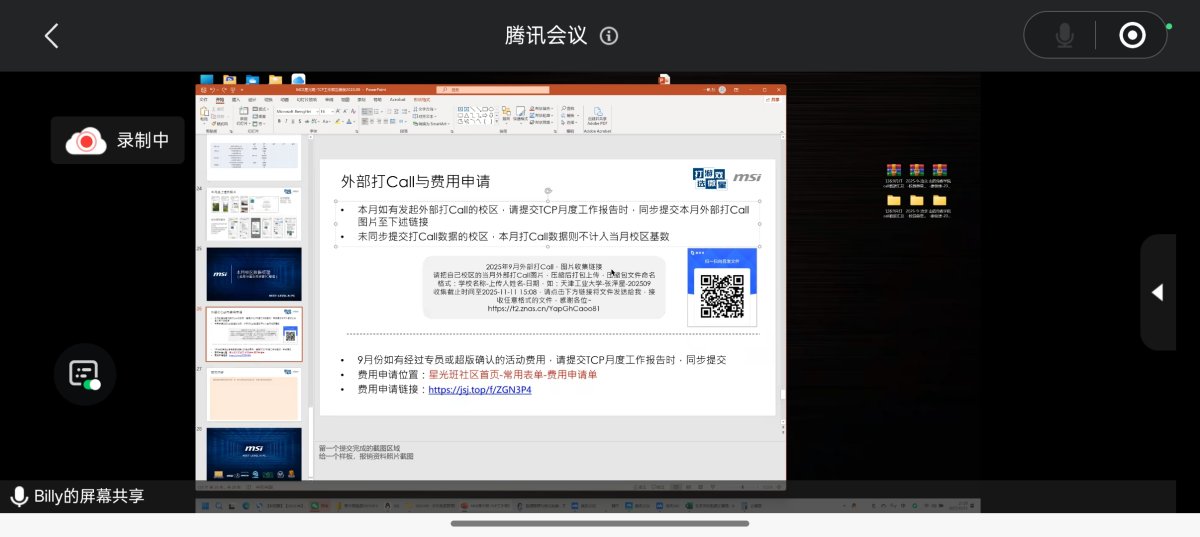
Task: Expand the side panel with triangle arrow
Action: 1157,292
